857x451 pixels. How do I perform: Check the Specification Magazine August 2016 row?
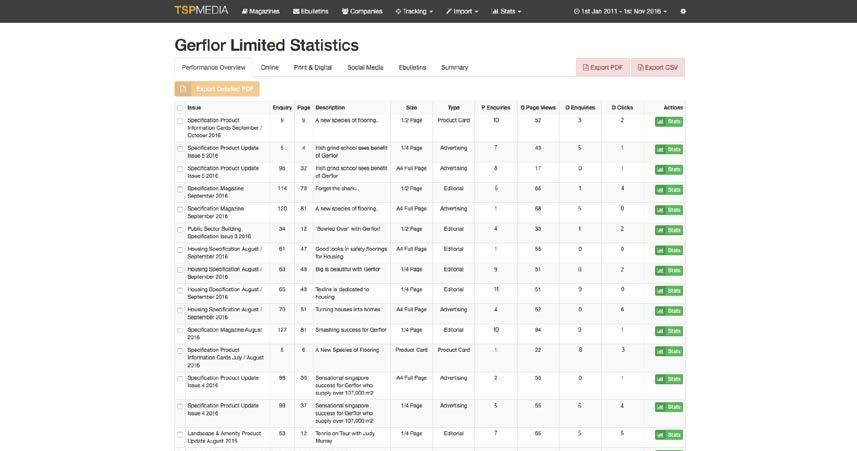click(x=180, y=331)
